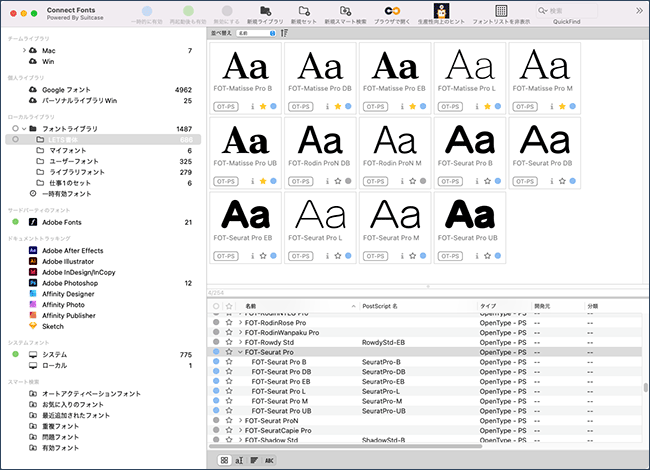
Task: Click the New Smart Search (新規スマート検索) icon
Action: [345, 11]
